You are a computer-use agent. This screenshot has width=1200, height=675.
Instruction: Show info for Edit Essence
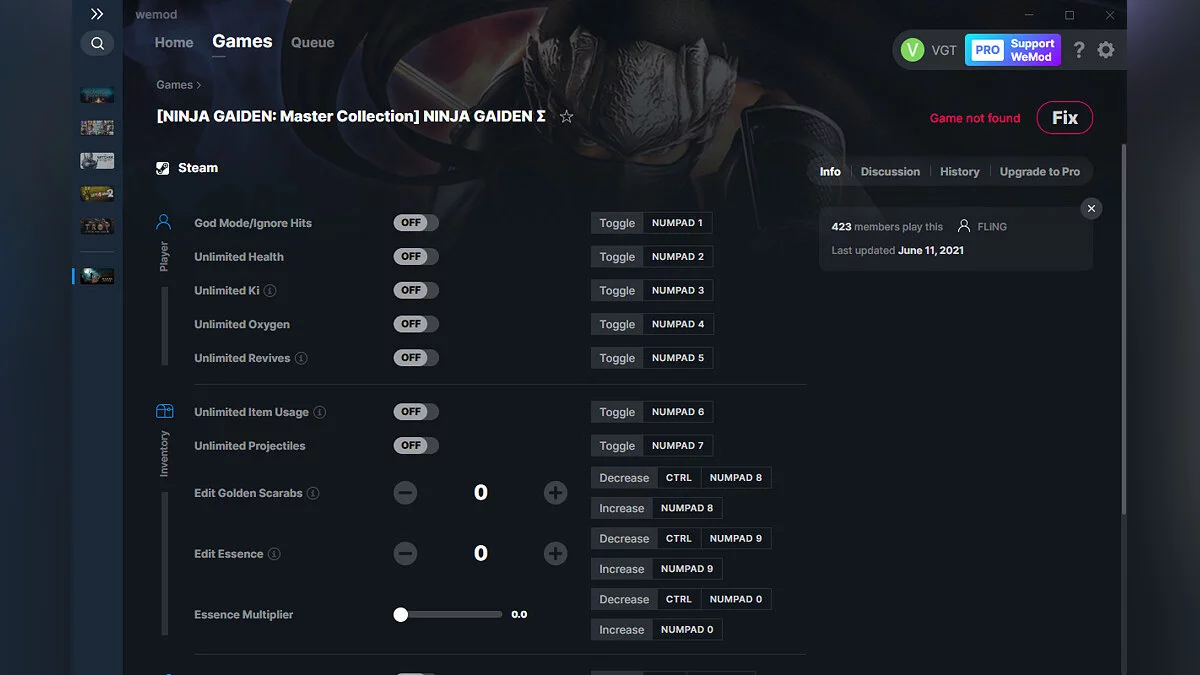274,554
